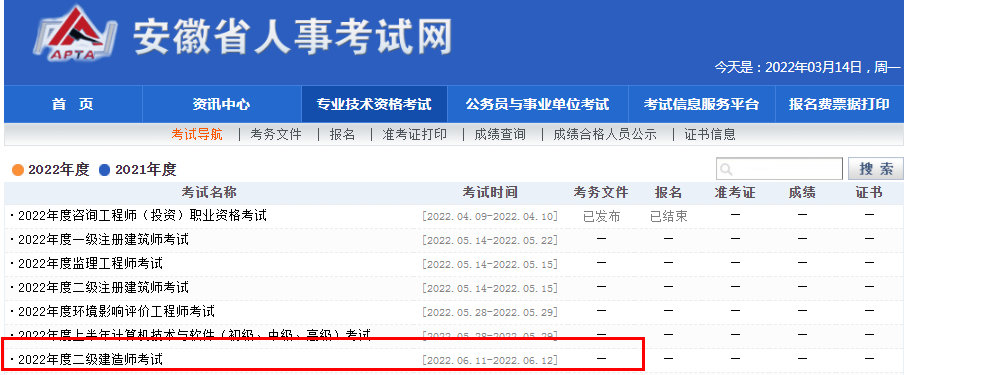
Task: Click the 安徽省人事考试网 site title
Action: [x=293, y=36]
